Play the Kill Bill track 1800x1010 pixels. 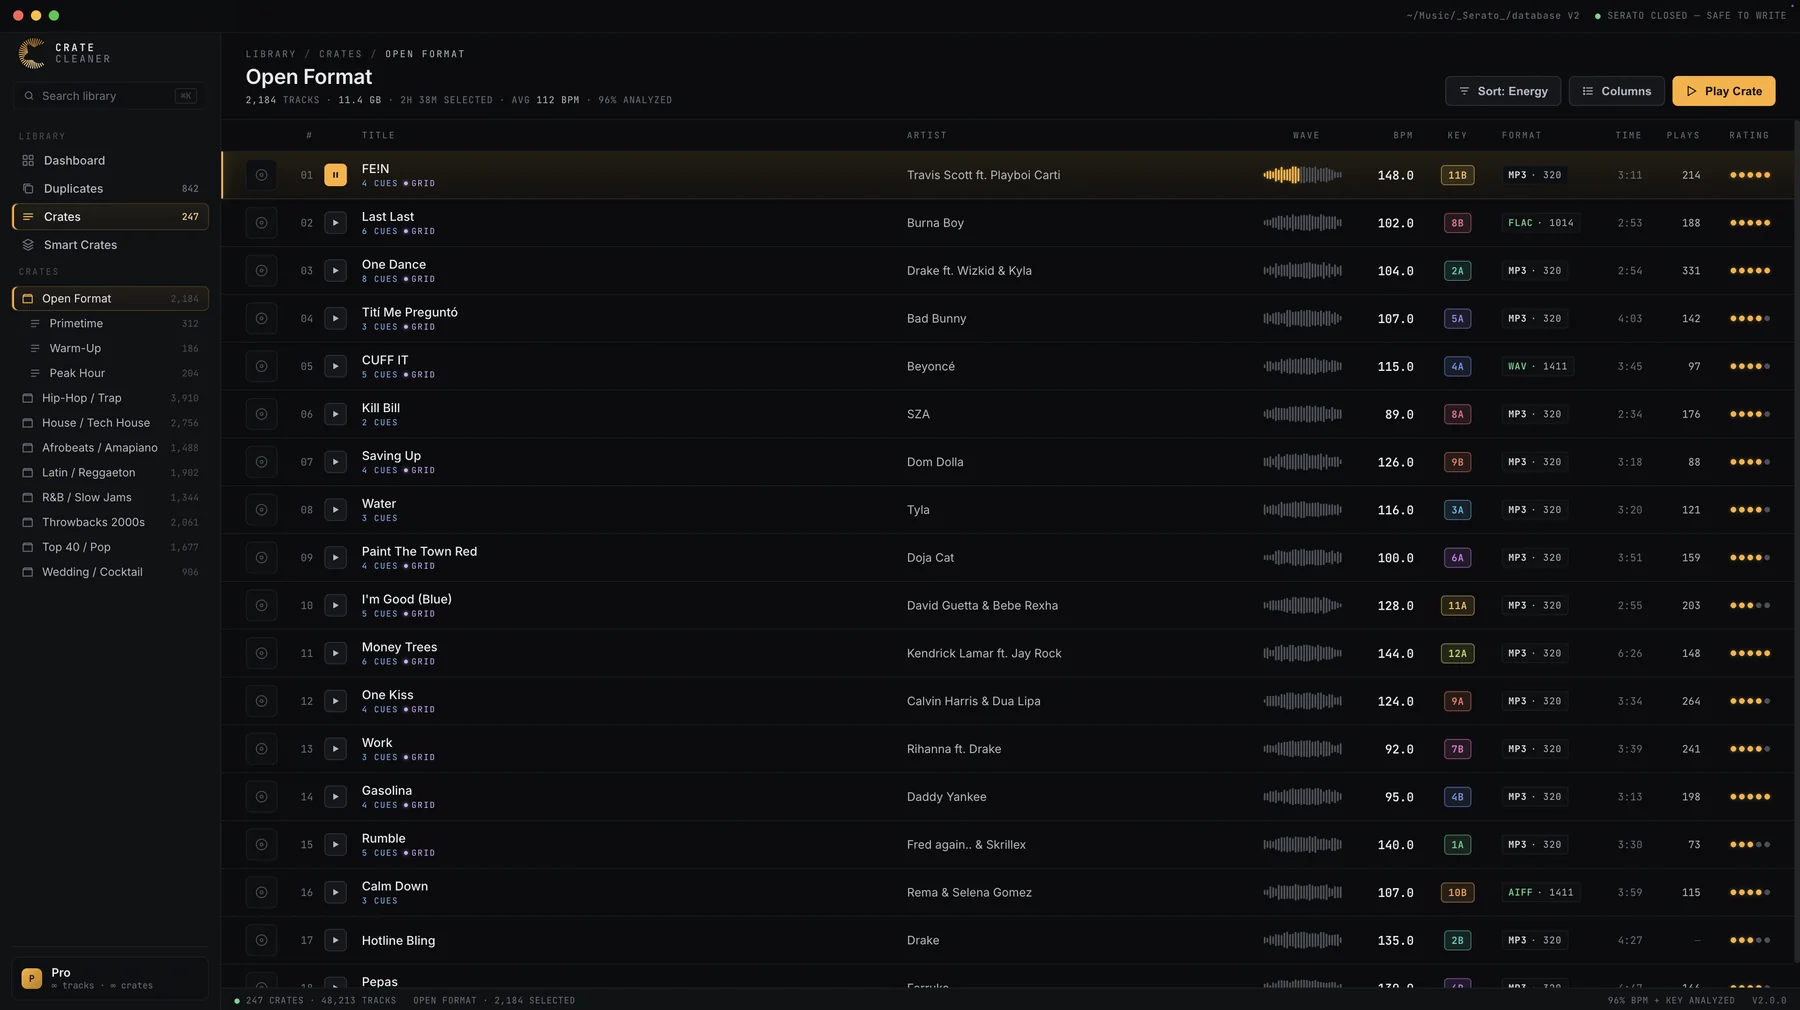335,414
